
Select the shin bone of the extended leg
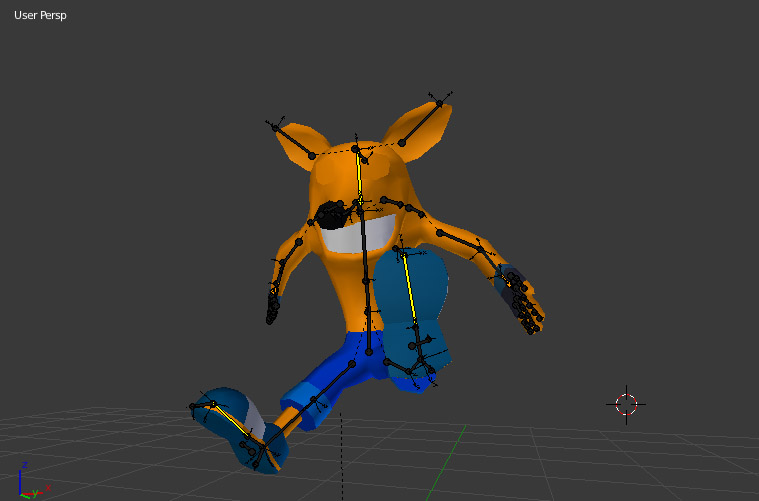tap(288, 422)
